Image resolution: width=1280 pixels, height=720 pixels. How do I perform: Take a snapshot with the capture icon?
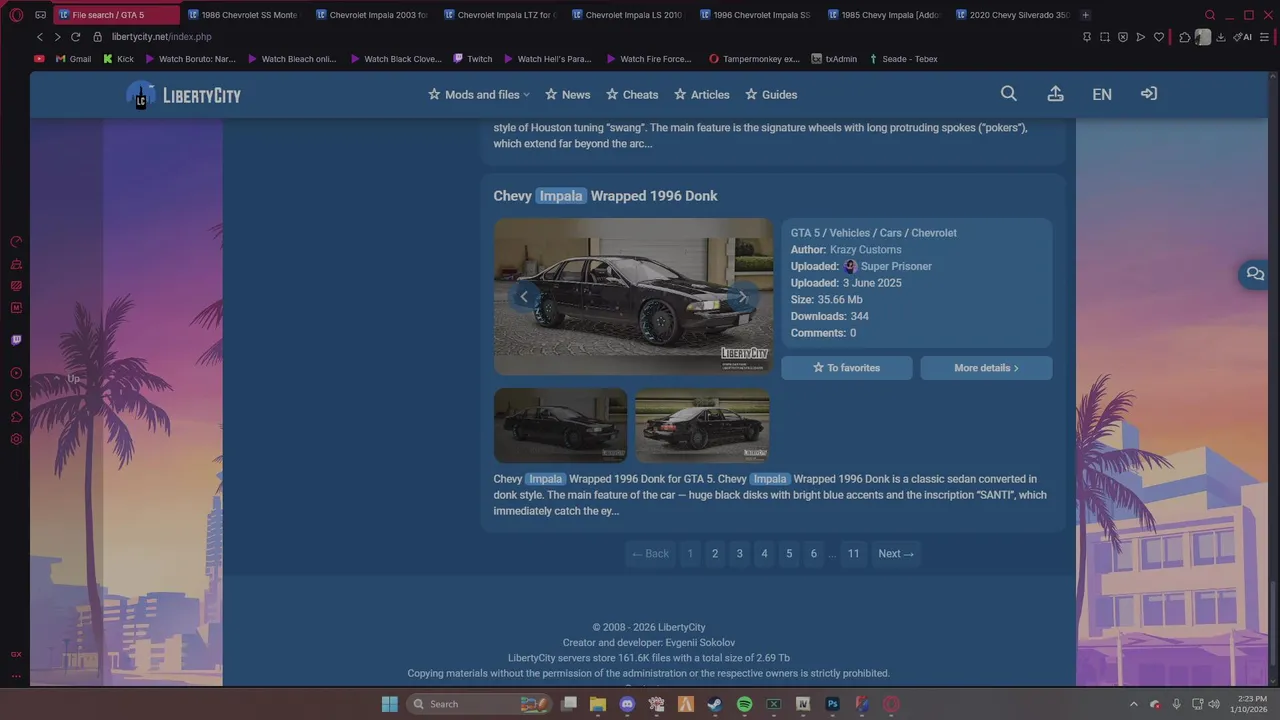[1105, 37]
